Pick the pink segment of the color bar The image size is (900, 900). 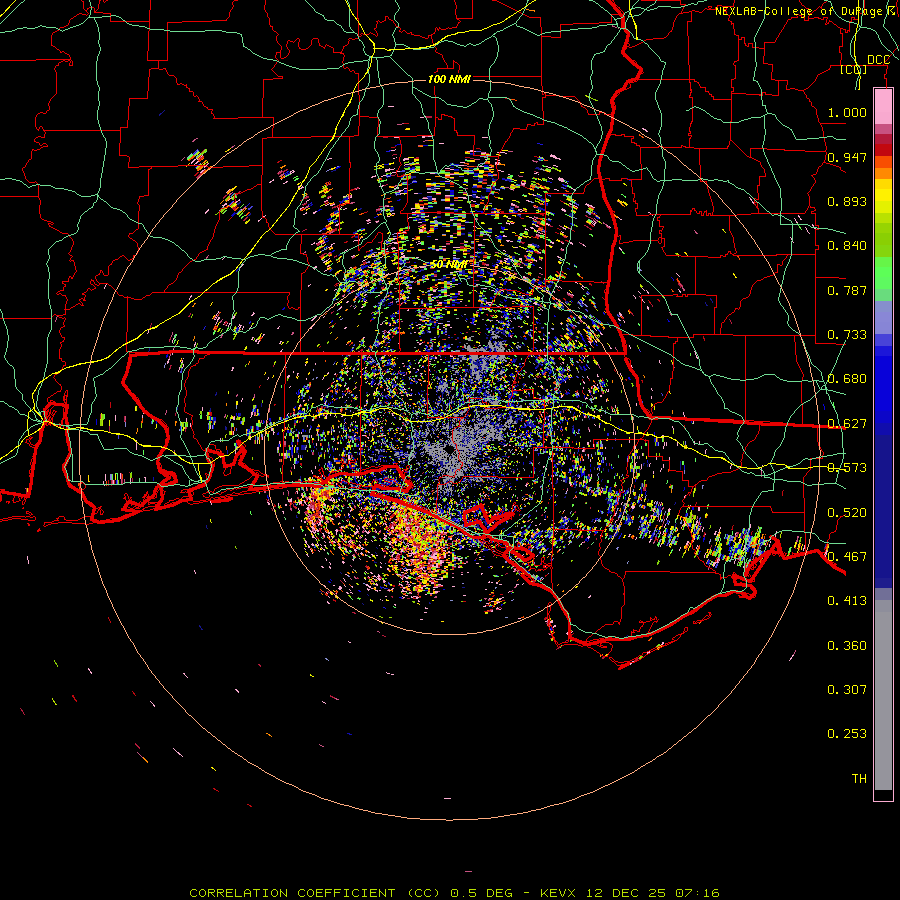click(x=883, y=107)
